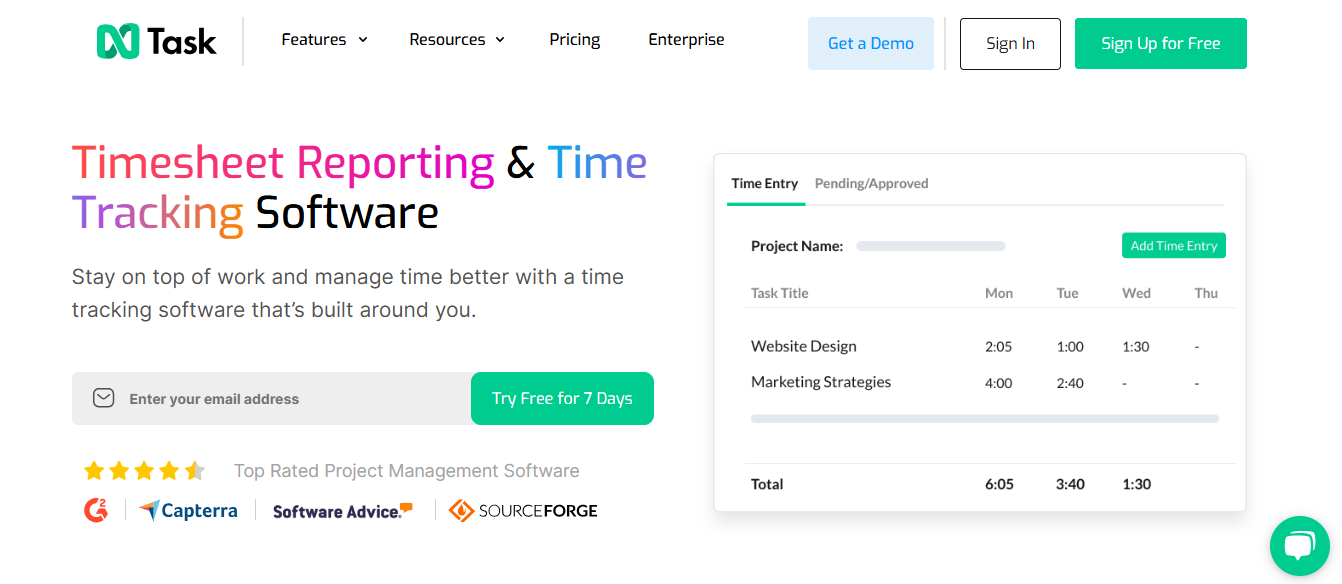Click the horizontal scrollbar below the timesheet rows
Image resolution: width=1342 pixels, height=584 pixels.
point(984,418)
